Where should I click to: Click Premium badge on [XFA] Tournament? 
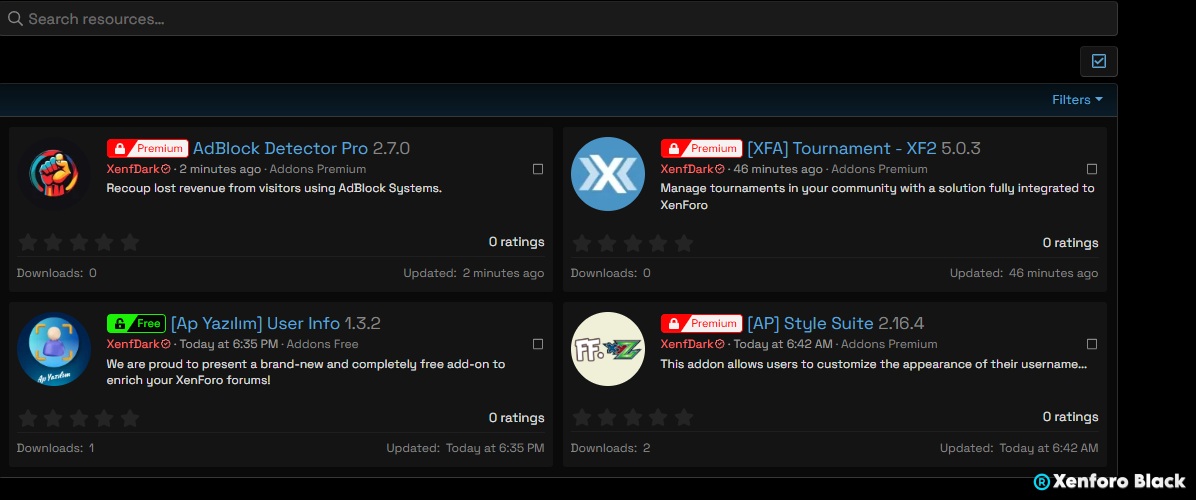click(701, 149)
